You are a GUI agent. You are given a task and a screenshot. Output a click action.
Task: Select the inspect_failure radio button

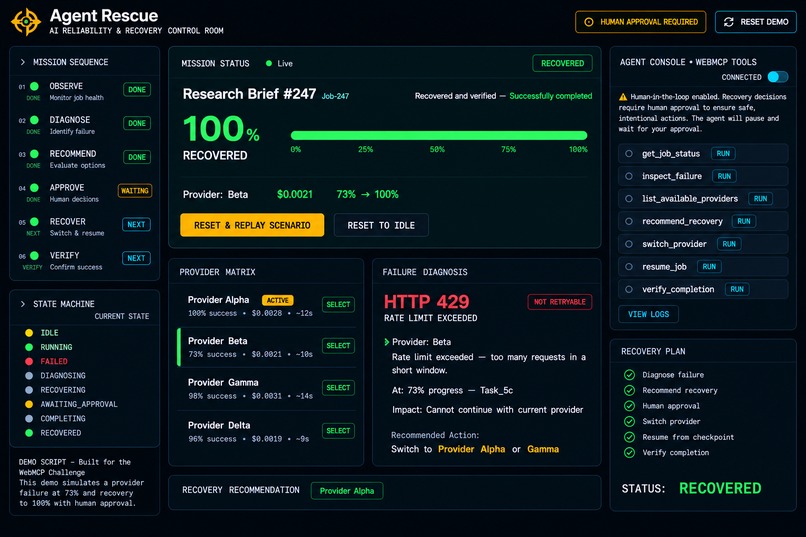click(x=629, y=176)
